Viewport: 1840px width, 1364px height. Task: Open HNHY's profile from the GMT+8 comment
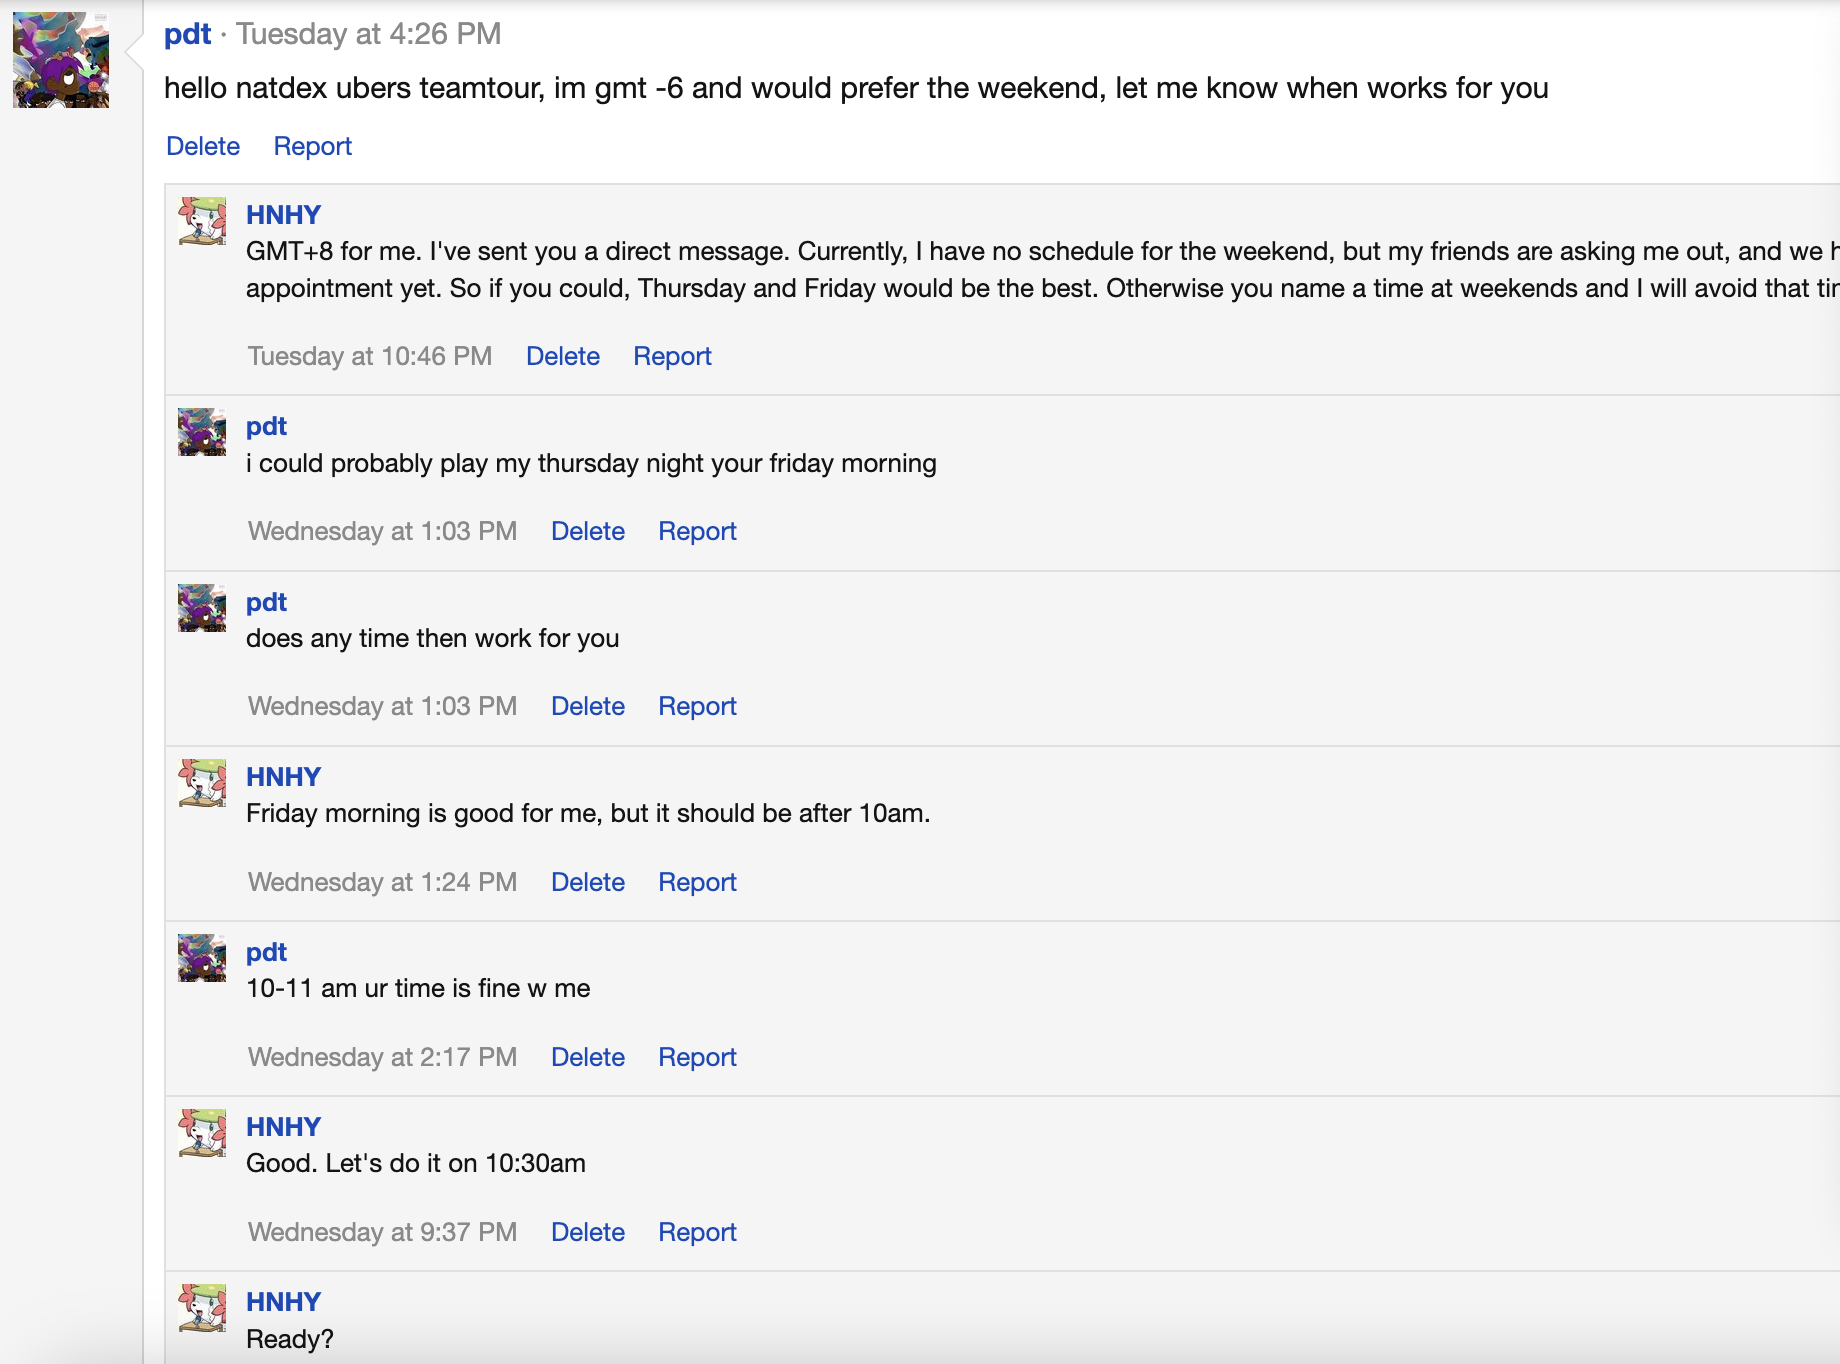pos(283,215)
